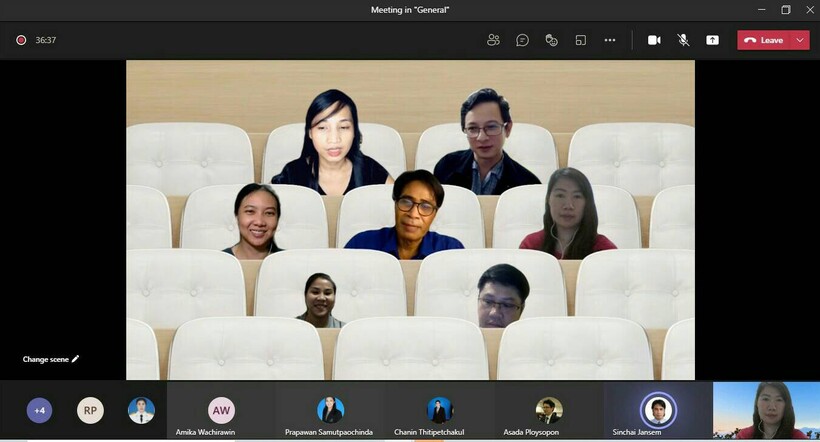Viewport: 820px width, 442px height.
Task: Select Chanin Thitipetchakul participant tile
Action: (x=439, y=410)
